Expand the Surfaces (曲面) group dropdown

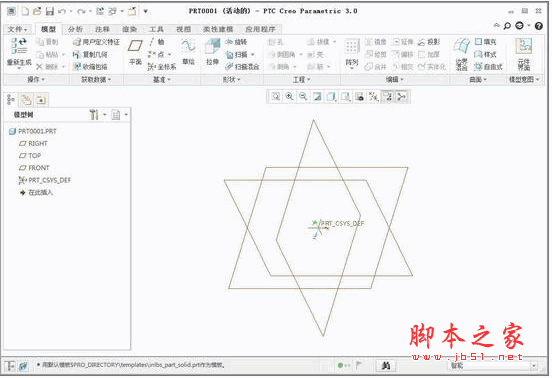coord(478,80)
